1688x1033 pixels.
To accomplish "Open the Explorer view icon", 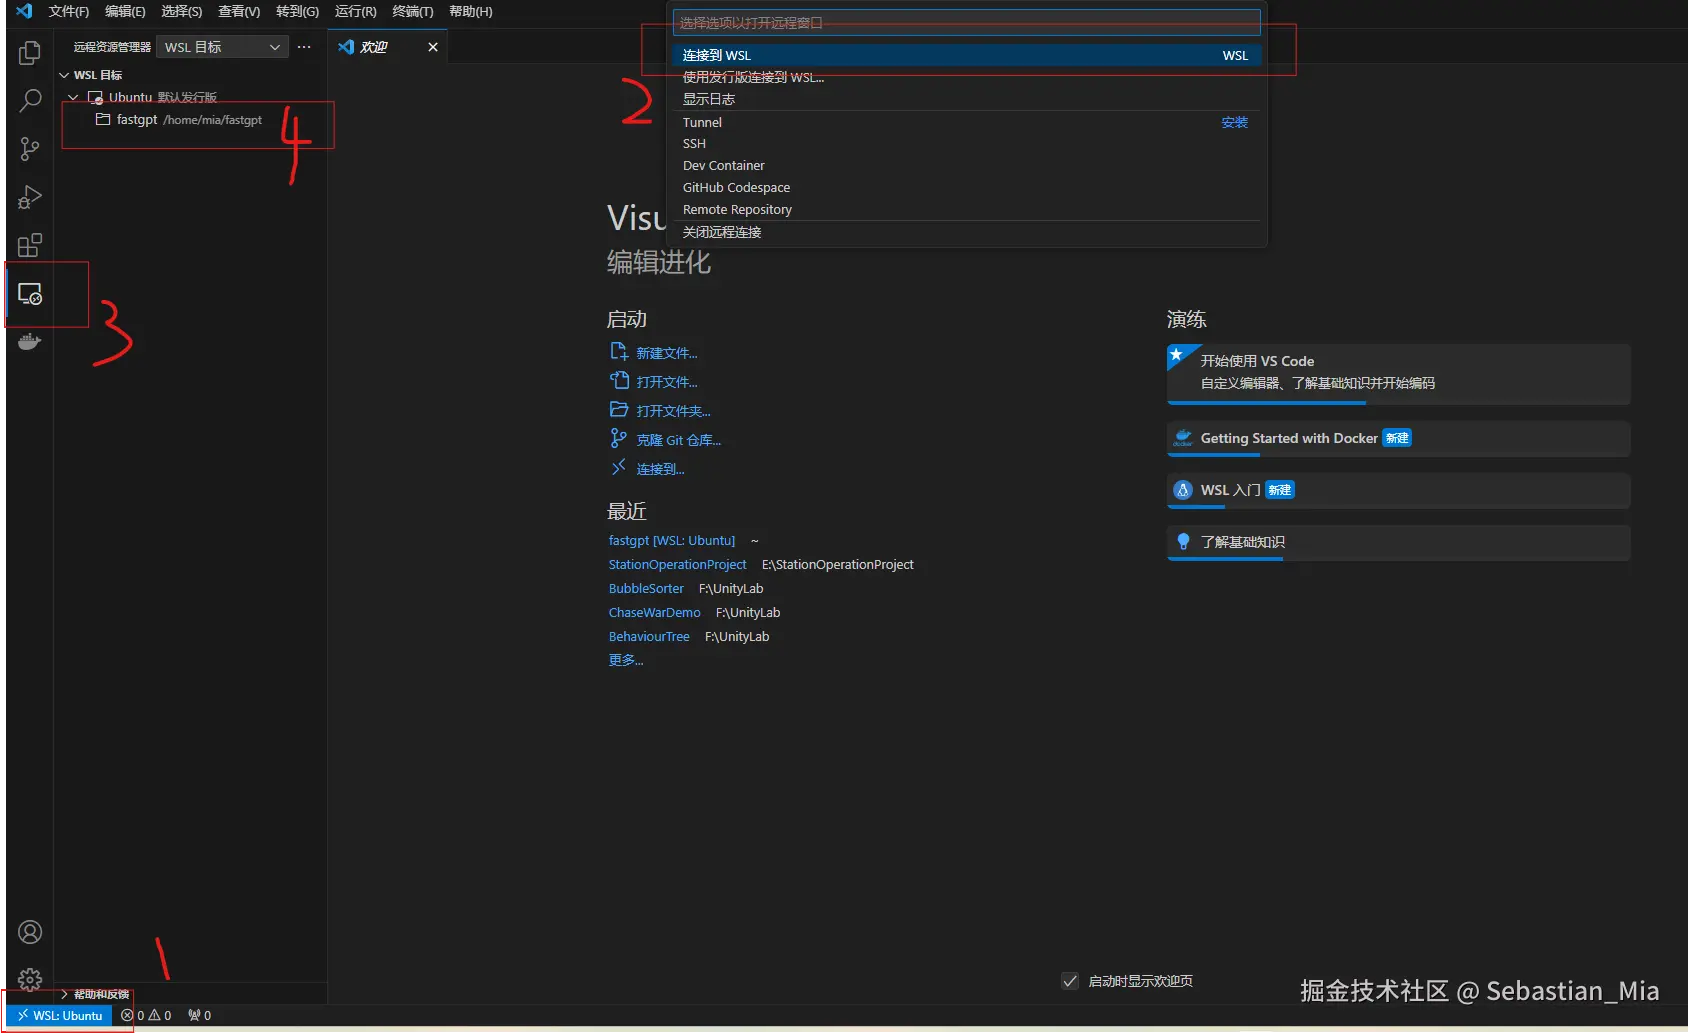I will tap(29, 53).
